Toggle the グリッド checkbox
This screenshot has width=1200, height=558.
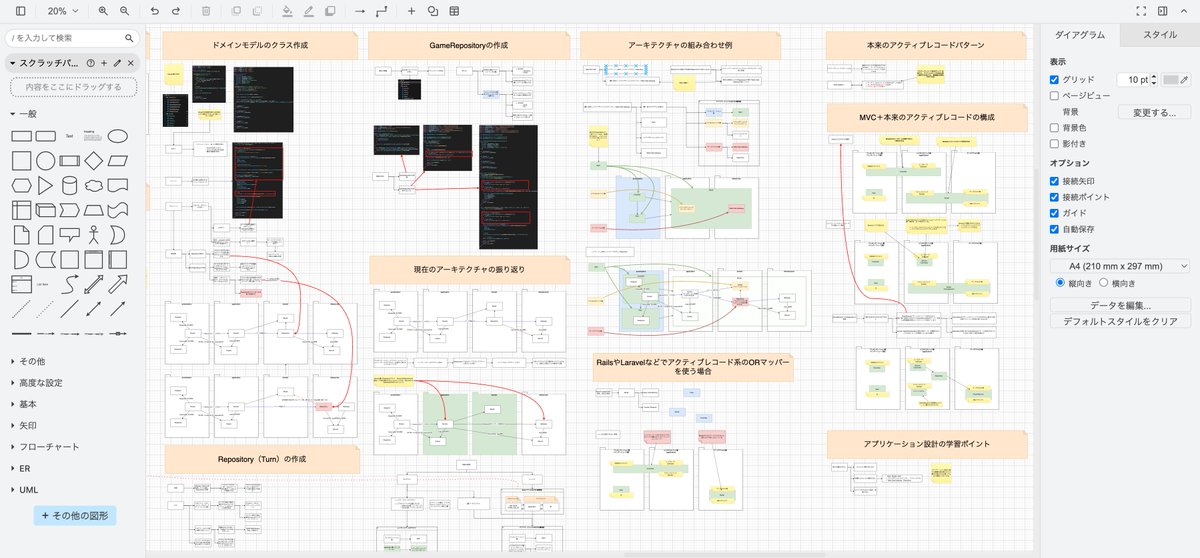tap(1054, 79)
